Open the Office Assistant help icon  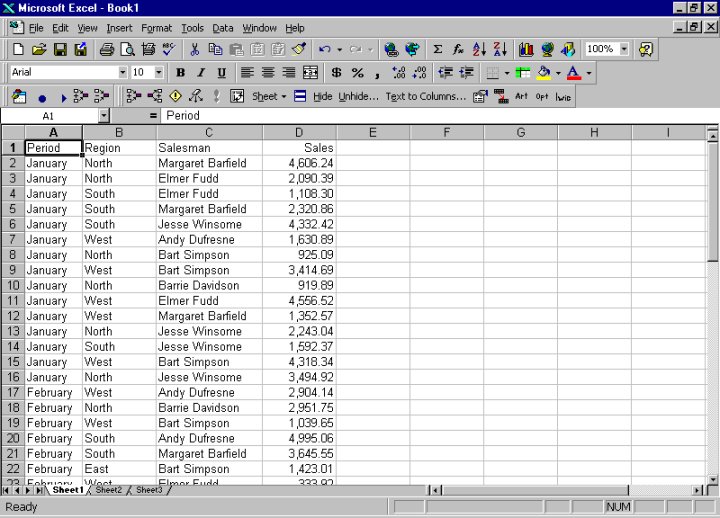(x=646, y=49)
